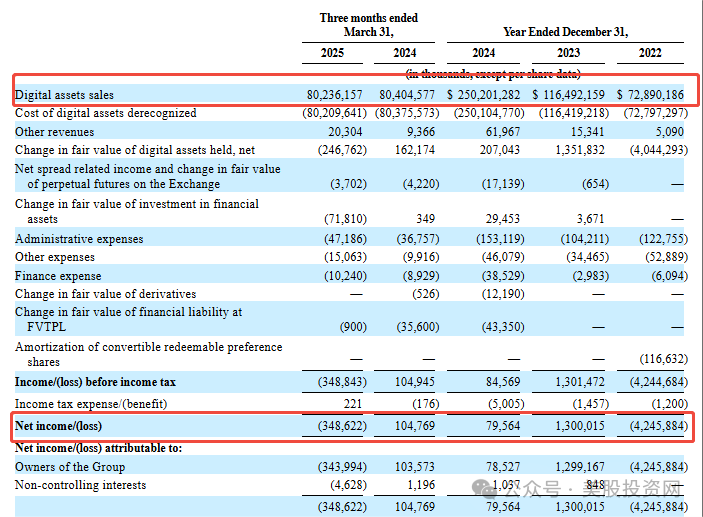Viewport: 703px width, 517px height.
Task: Select the value 80,404,577
Action: [407, 95]
